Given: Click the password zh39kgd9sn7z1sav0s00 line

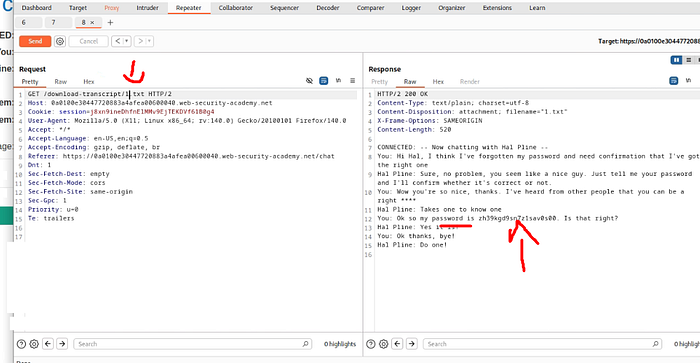Looking at the screenshot, I should [498, 218].
